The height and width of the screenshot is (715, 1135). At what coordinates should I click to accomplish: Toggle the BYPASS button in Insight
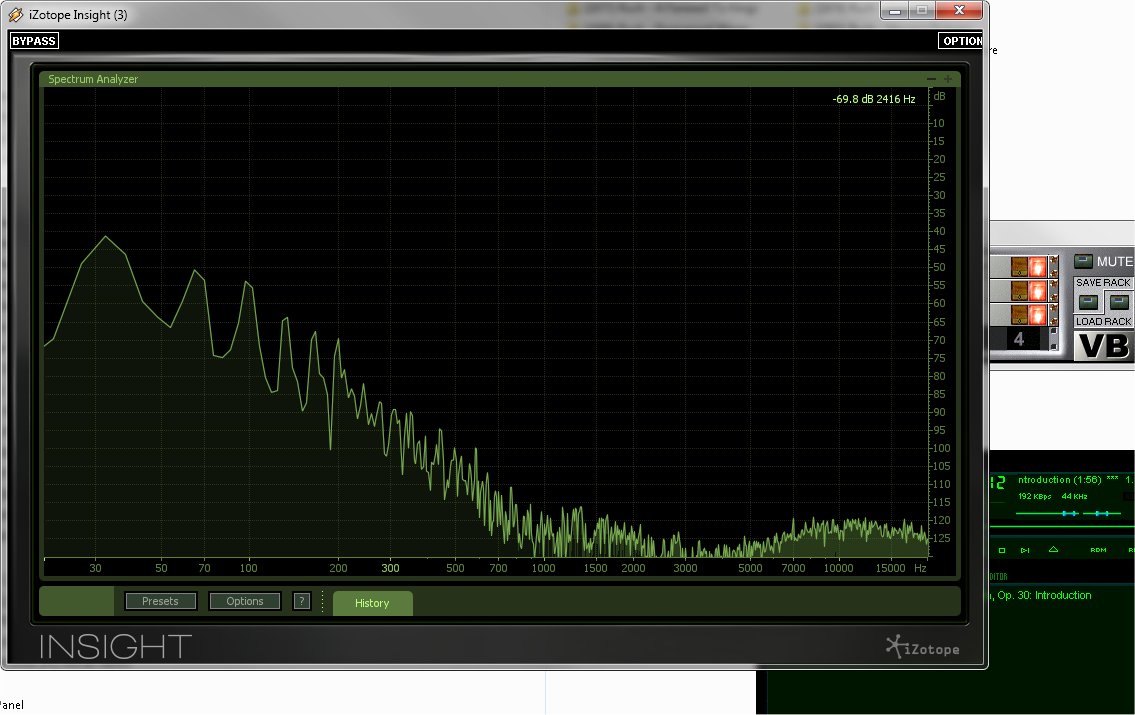coord(34,41)
